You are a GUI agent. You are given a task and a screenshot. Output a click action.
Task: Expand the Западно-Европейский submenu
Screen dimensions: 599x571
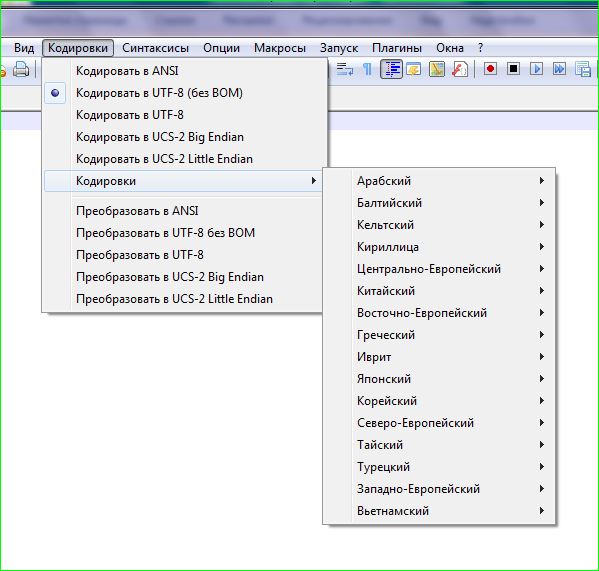(x=439, y=489)
